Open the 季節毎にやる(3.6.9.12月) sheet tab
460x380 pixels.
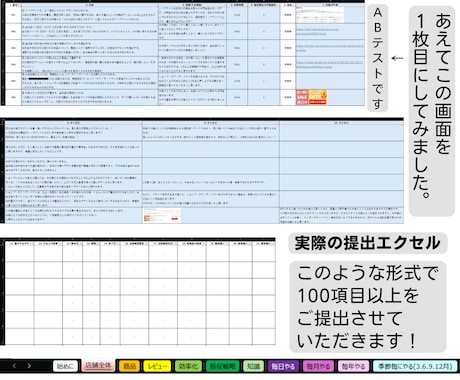point(415,366)
